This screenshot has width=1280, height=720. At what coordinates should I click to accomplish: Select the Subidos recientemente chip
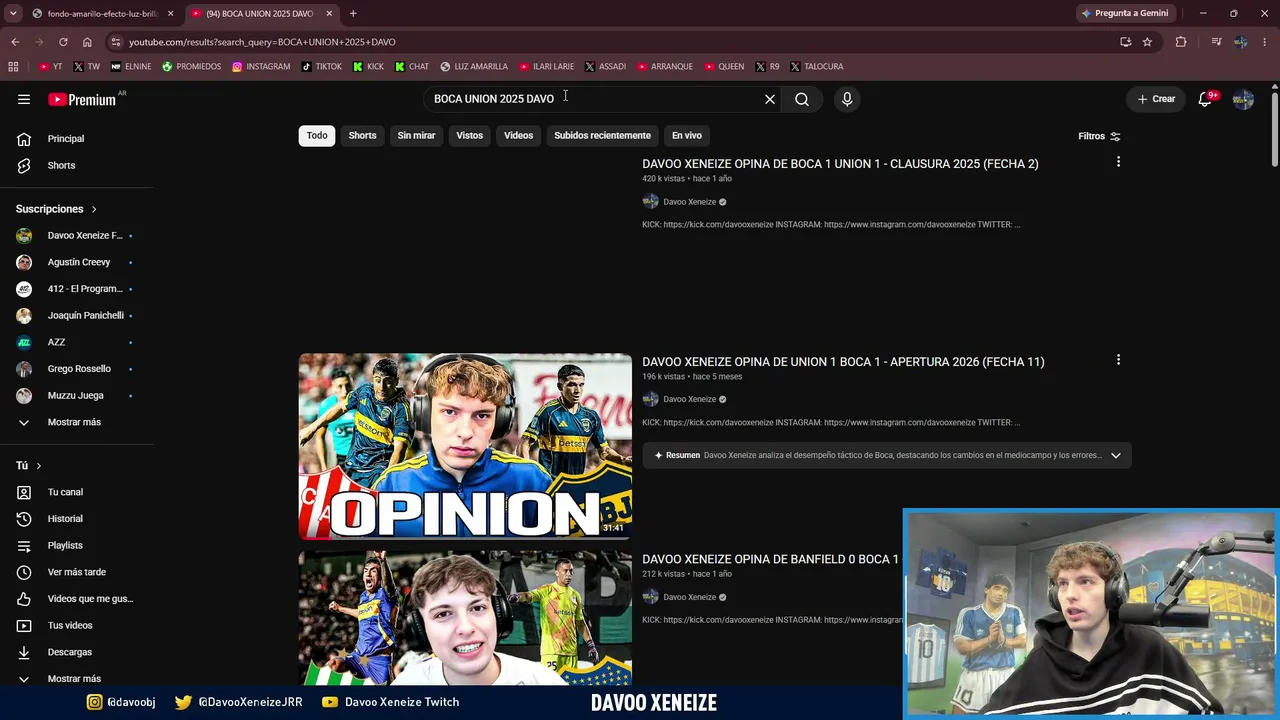tap(602, 135)
